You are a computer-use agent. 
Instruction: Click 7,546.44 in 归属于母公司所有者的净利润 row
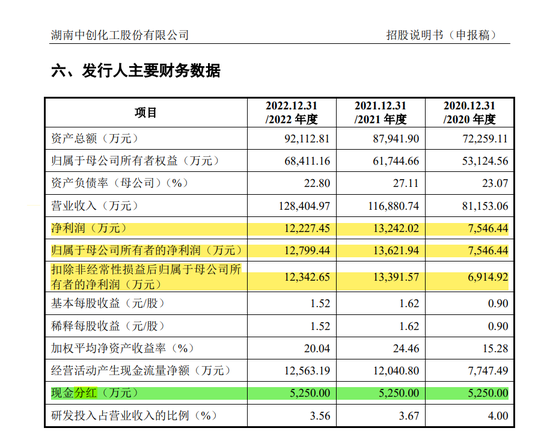coord(488,251)
